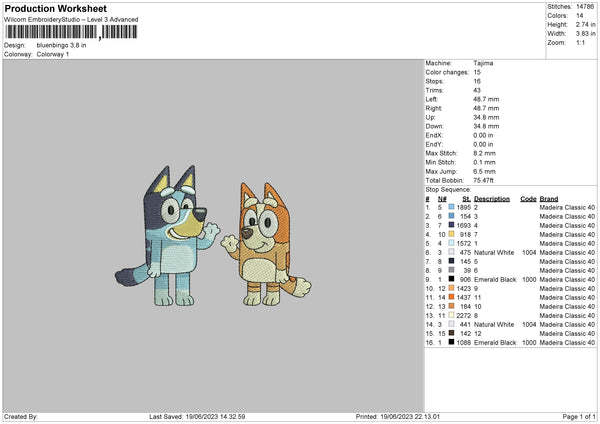This screenshot has width=600, height=424.
Task: Select the design name 'bluenbingo 3,8 in'
Action: 61,45
